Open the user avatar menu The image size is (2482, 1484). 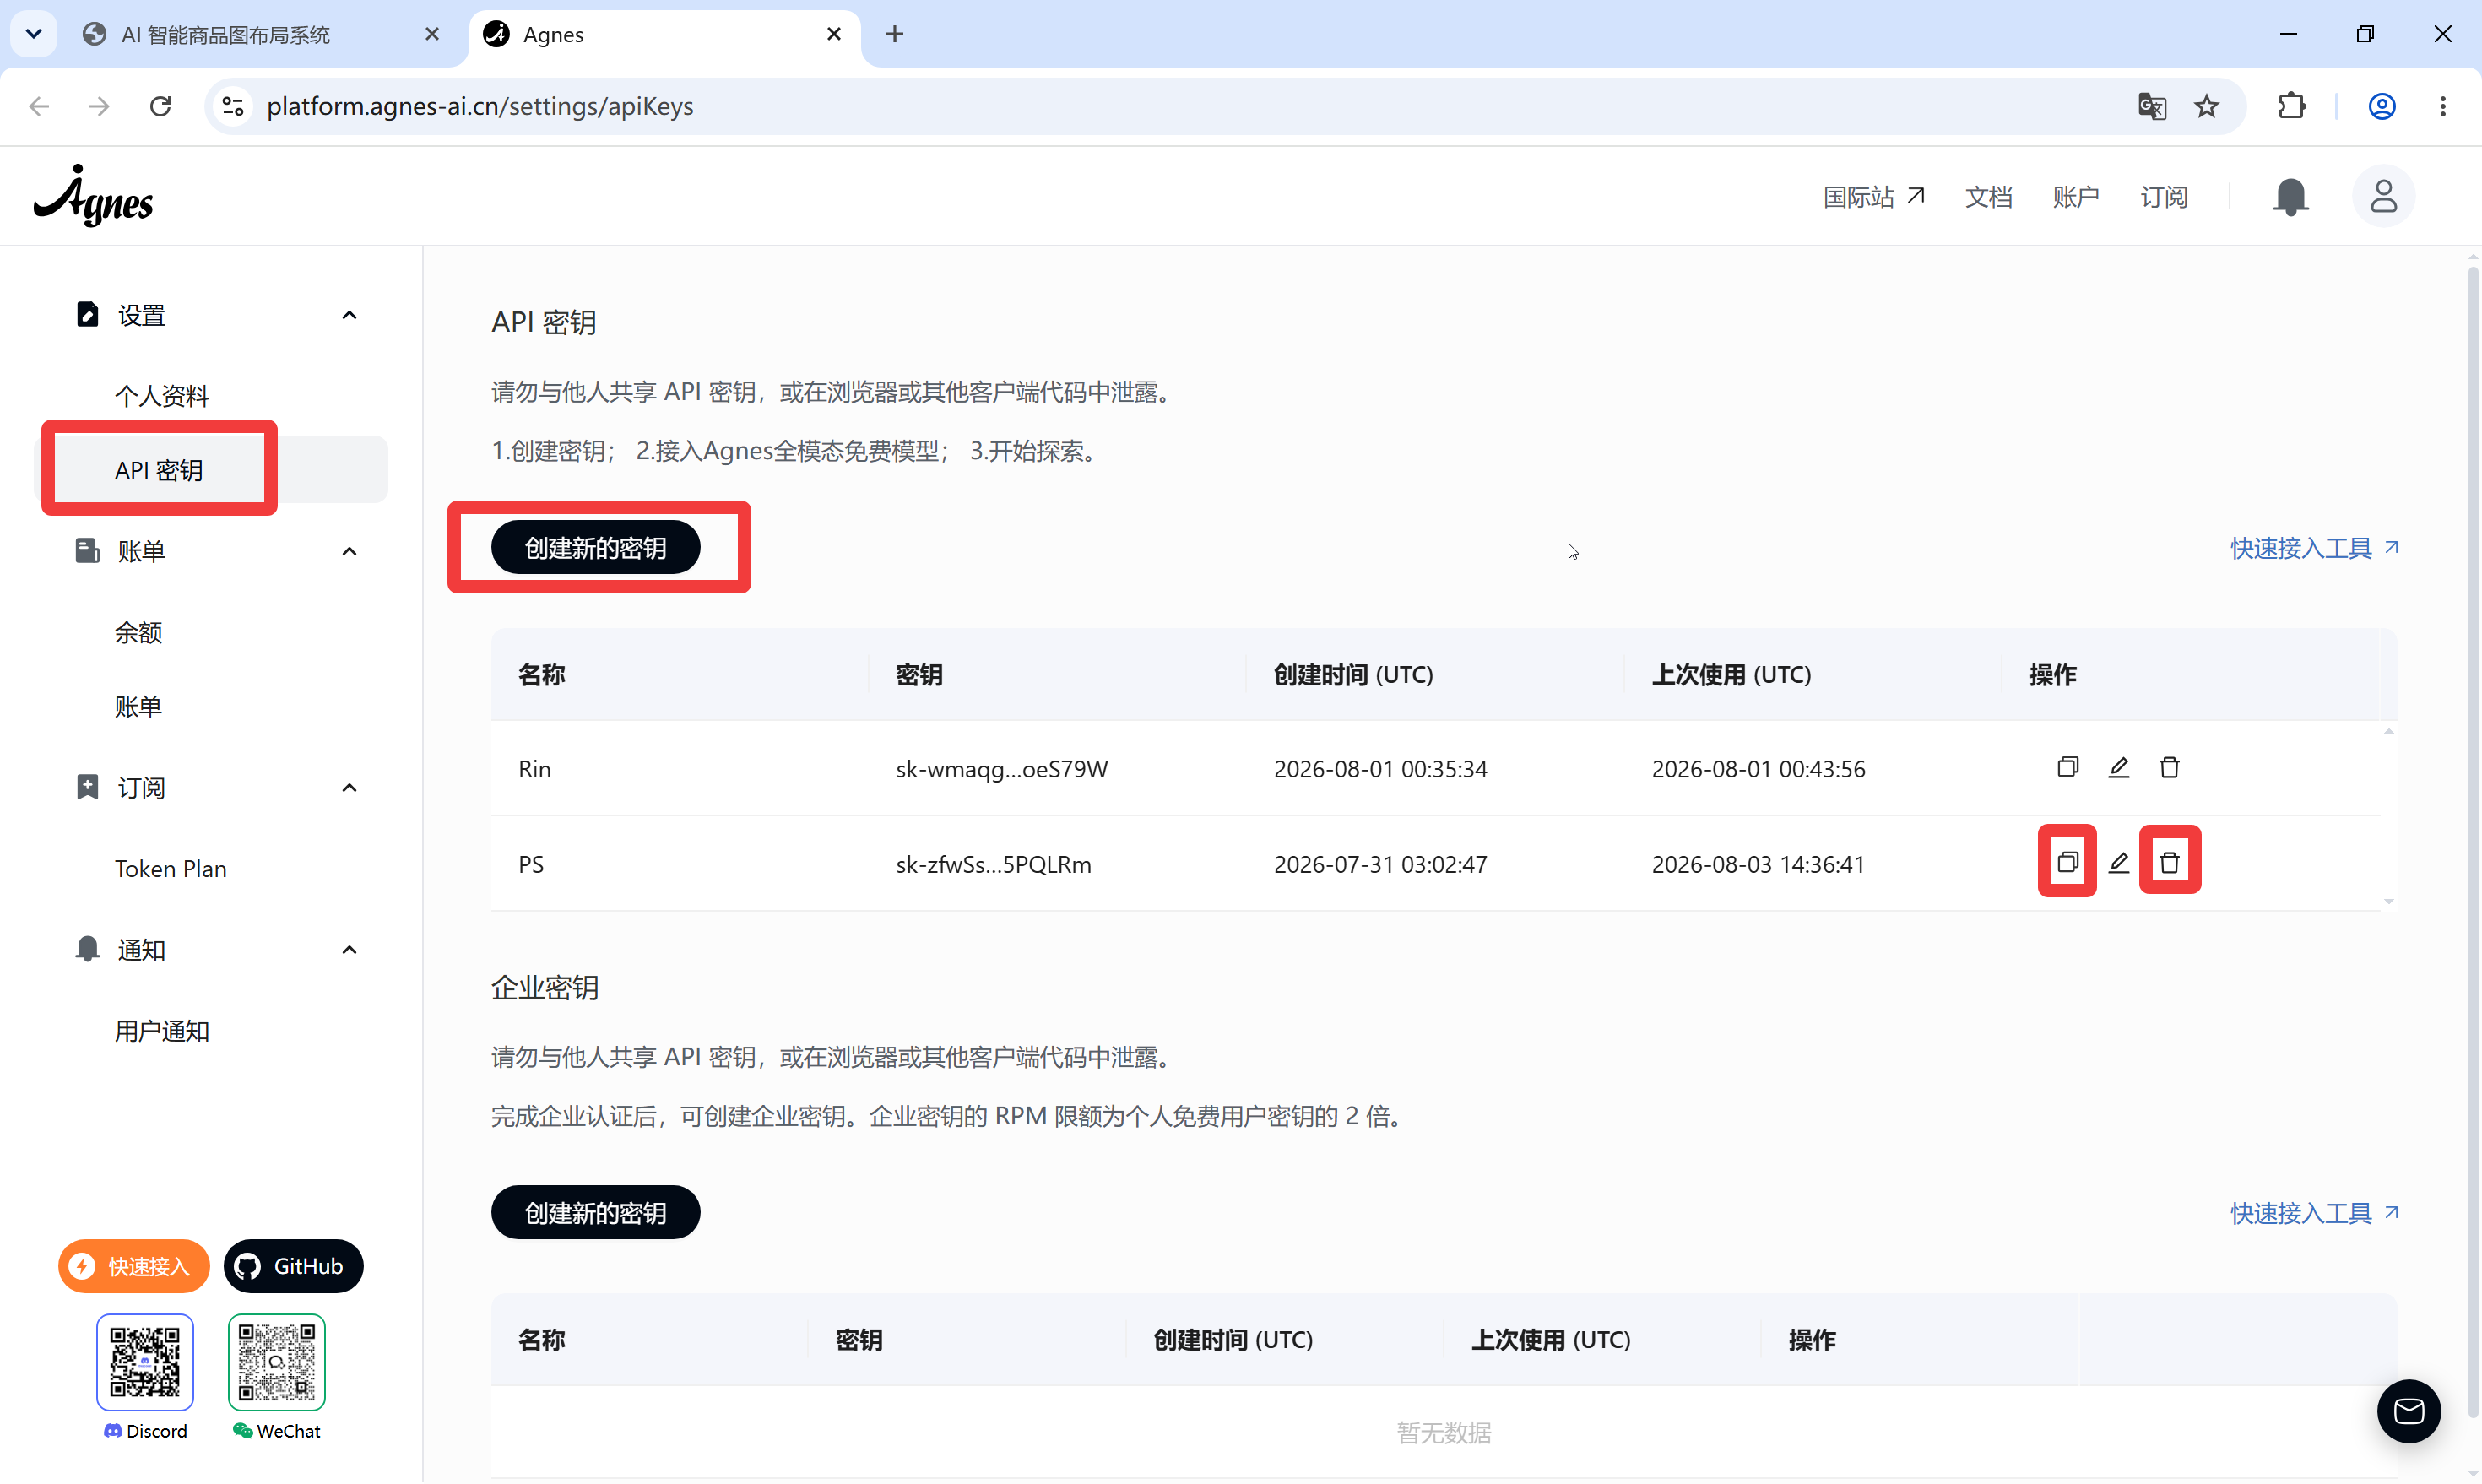point(2384,196)
